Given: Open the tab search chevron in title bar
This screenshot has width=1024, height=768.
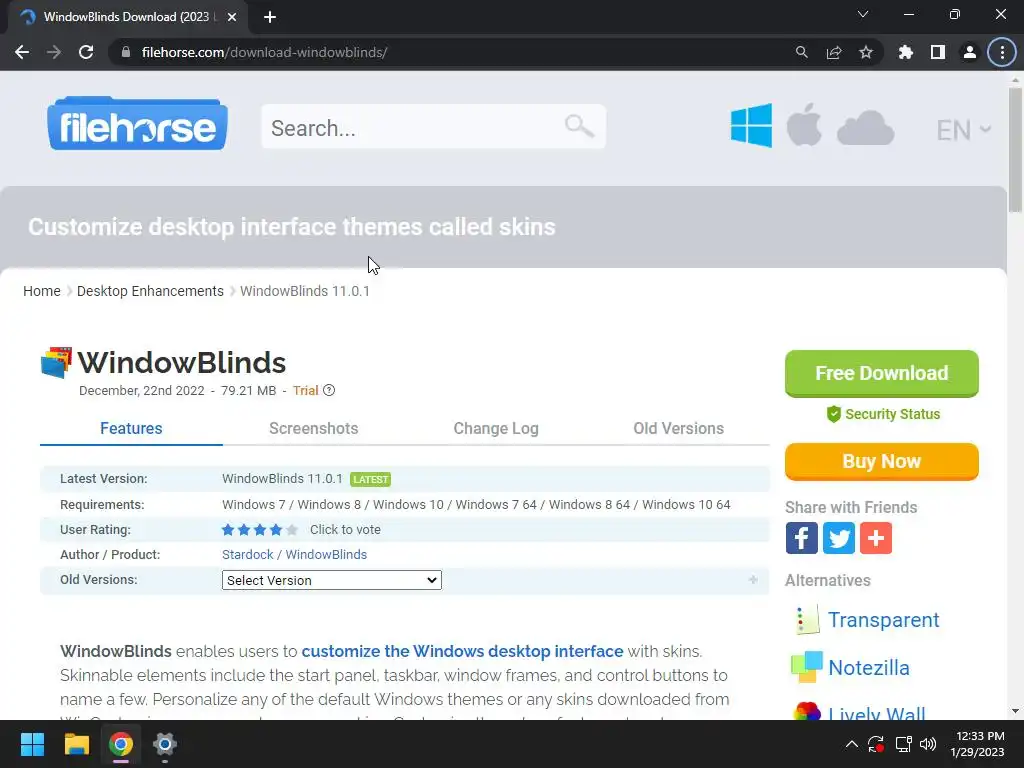Looking at the screenshot, I should [x=863, y=14].
